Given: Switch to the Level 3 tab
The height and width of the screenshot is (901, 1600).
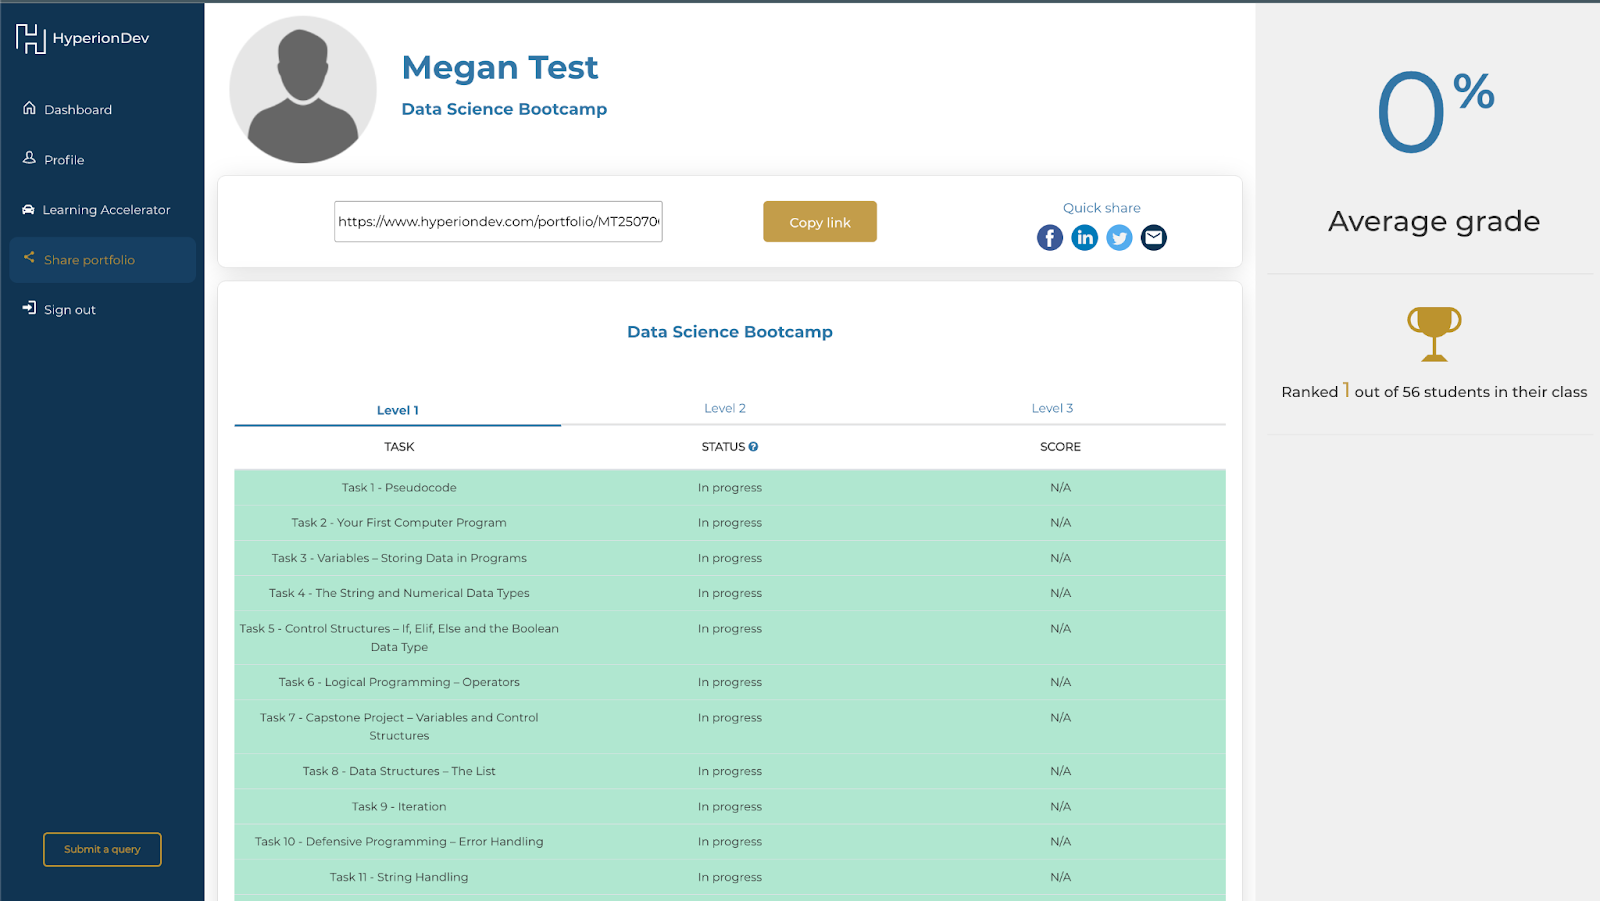Looking at the screenshot, I should (1052, 408).
